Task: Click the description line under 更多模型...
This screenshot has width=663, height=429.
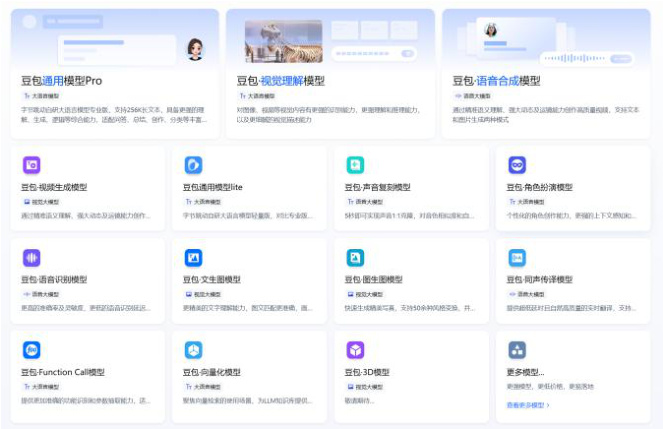Action: [550, 386]
